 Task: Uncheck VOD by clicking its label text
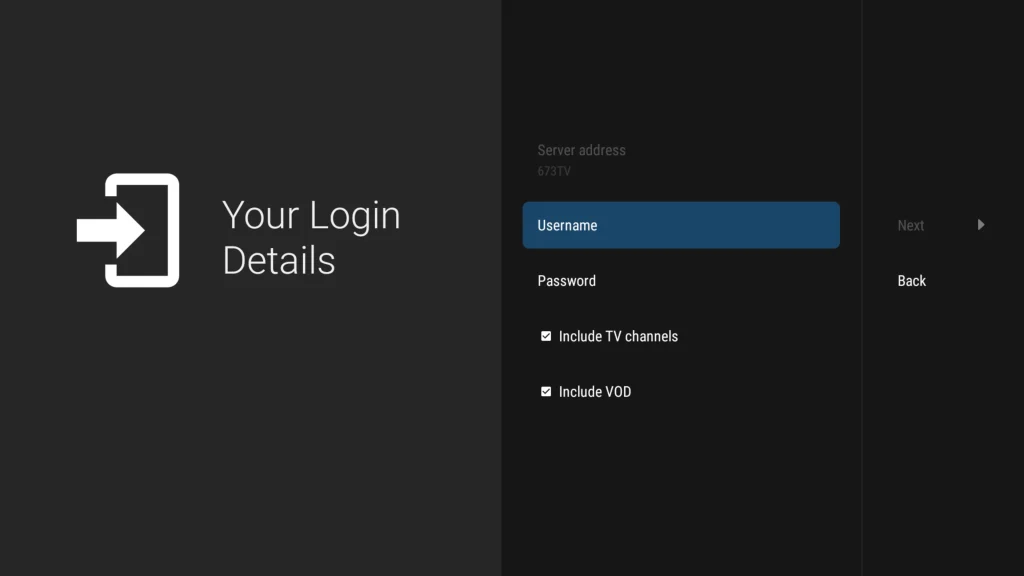(x=595, y=392)
